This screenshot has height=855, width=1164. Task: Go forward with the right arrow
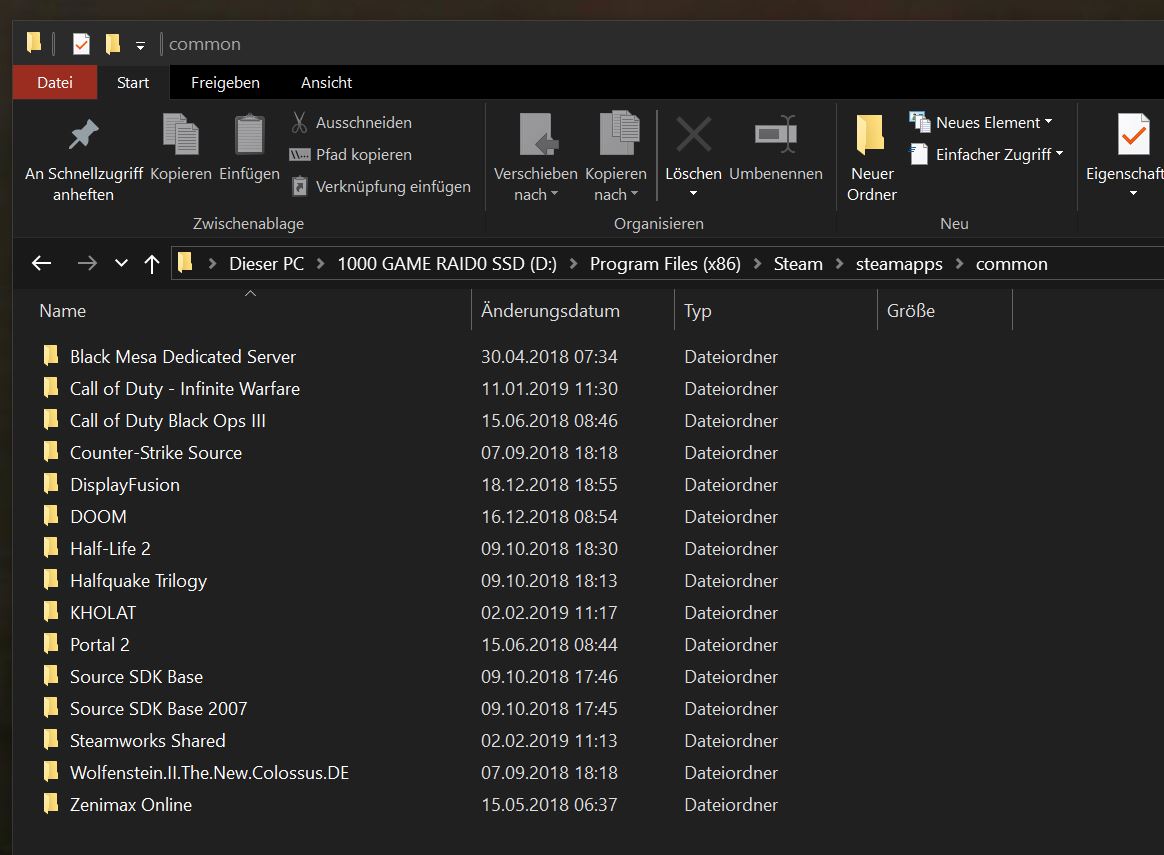point(87,263)
